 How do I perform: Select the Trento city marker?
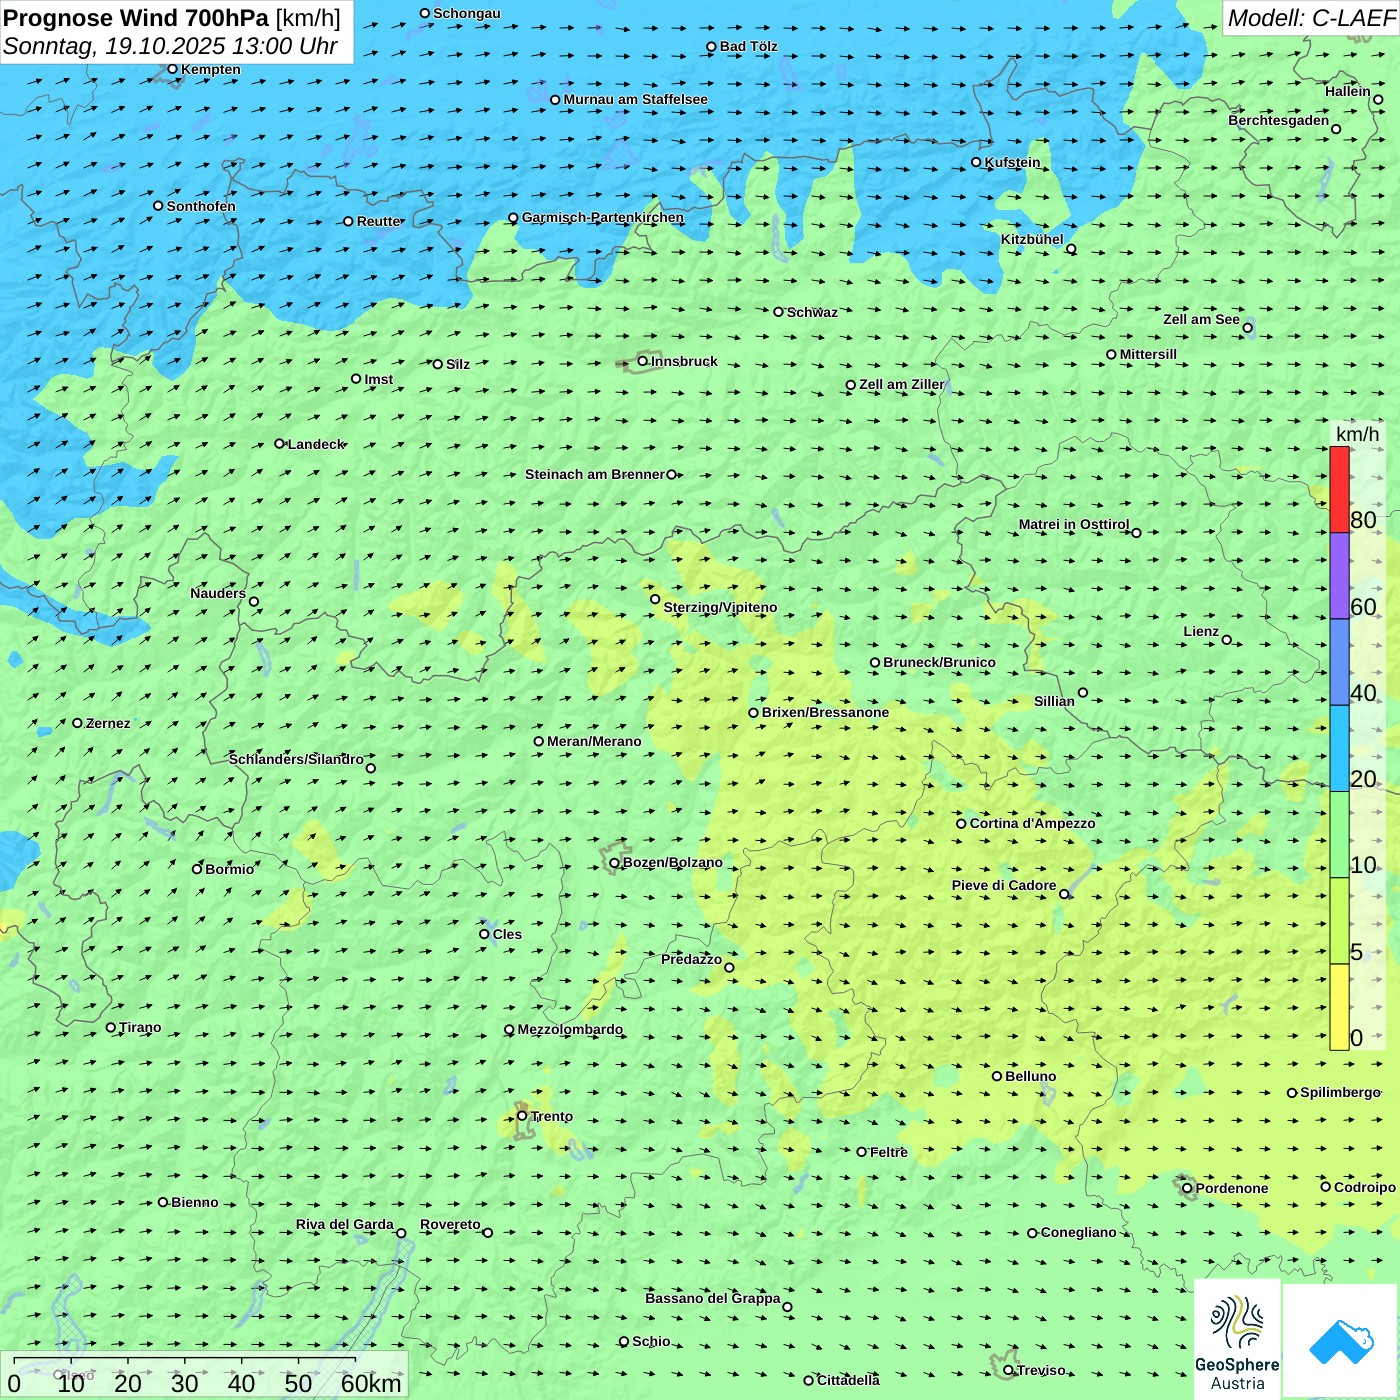[x=522, y=1116]
